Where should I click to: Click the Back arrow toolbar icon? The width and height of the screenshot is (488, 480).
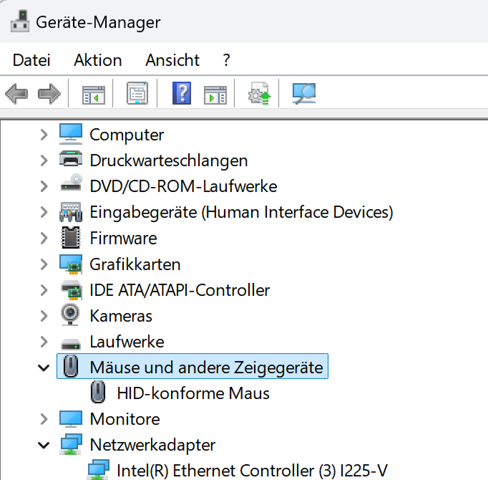click(16, 94)
